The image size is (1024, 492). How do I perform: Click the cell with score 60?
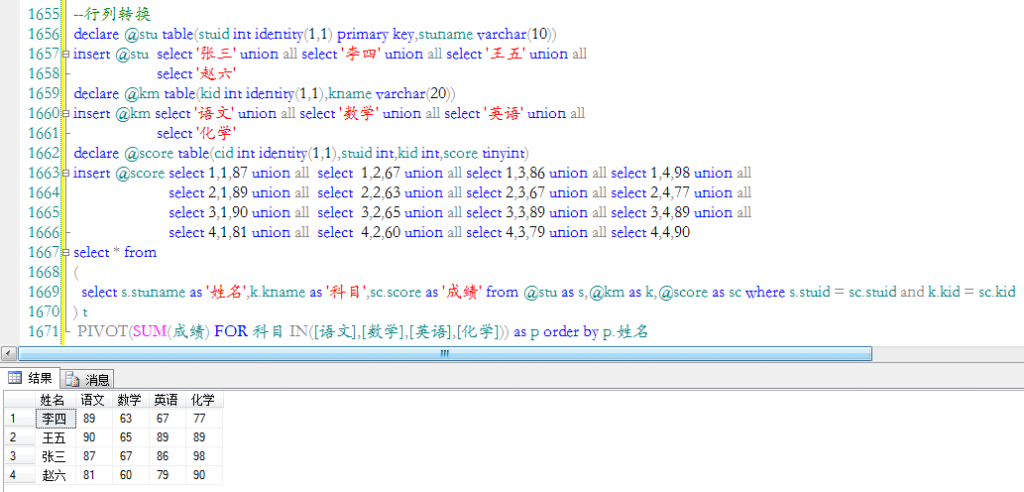tap(131, 475)
